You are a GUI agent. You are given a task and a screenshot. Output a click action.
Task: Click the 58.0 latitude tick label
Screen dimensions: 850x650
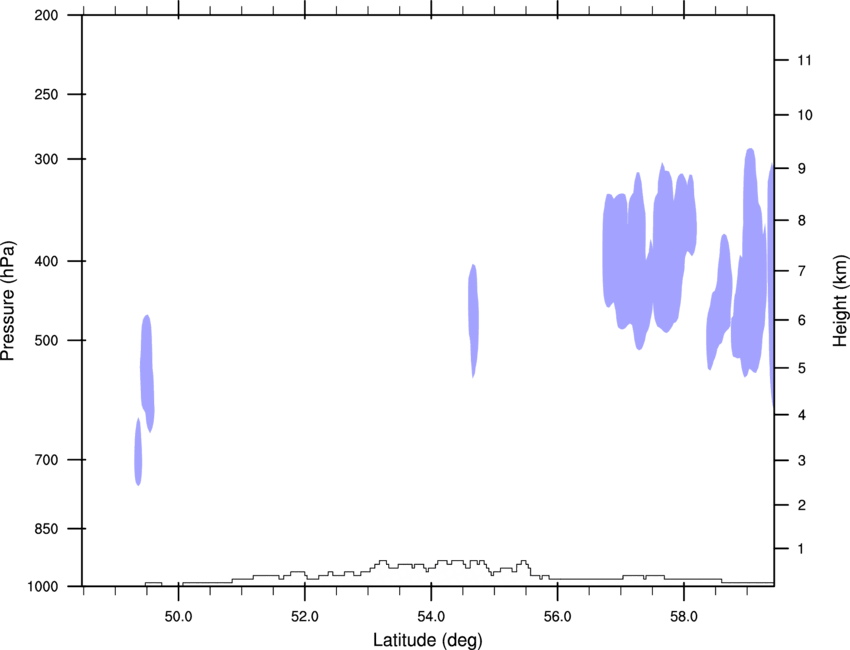pyautogui.click(x=684, y=617)
